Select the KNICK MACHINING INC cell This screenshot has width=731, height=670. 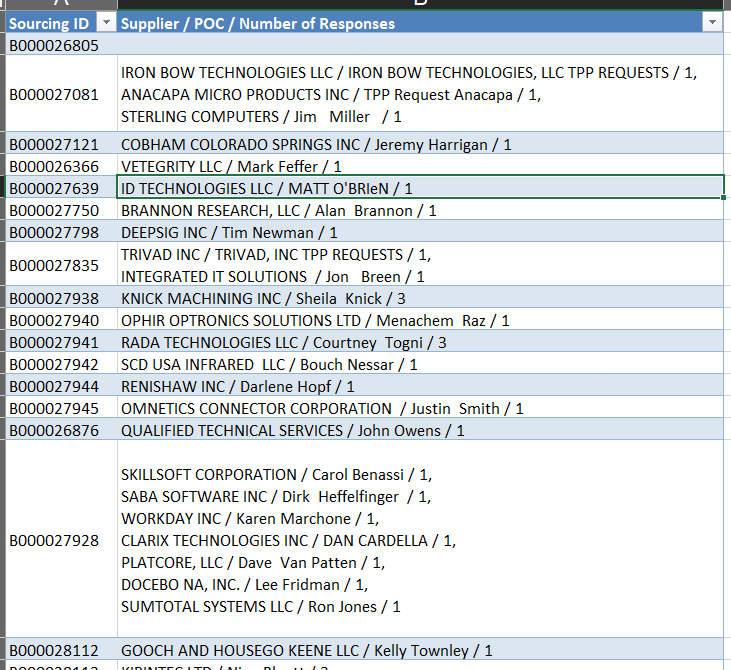tap(420, 297)
